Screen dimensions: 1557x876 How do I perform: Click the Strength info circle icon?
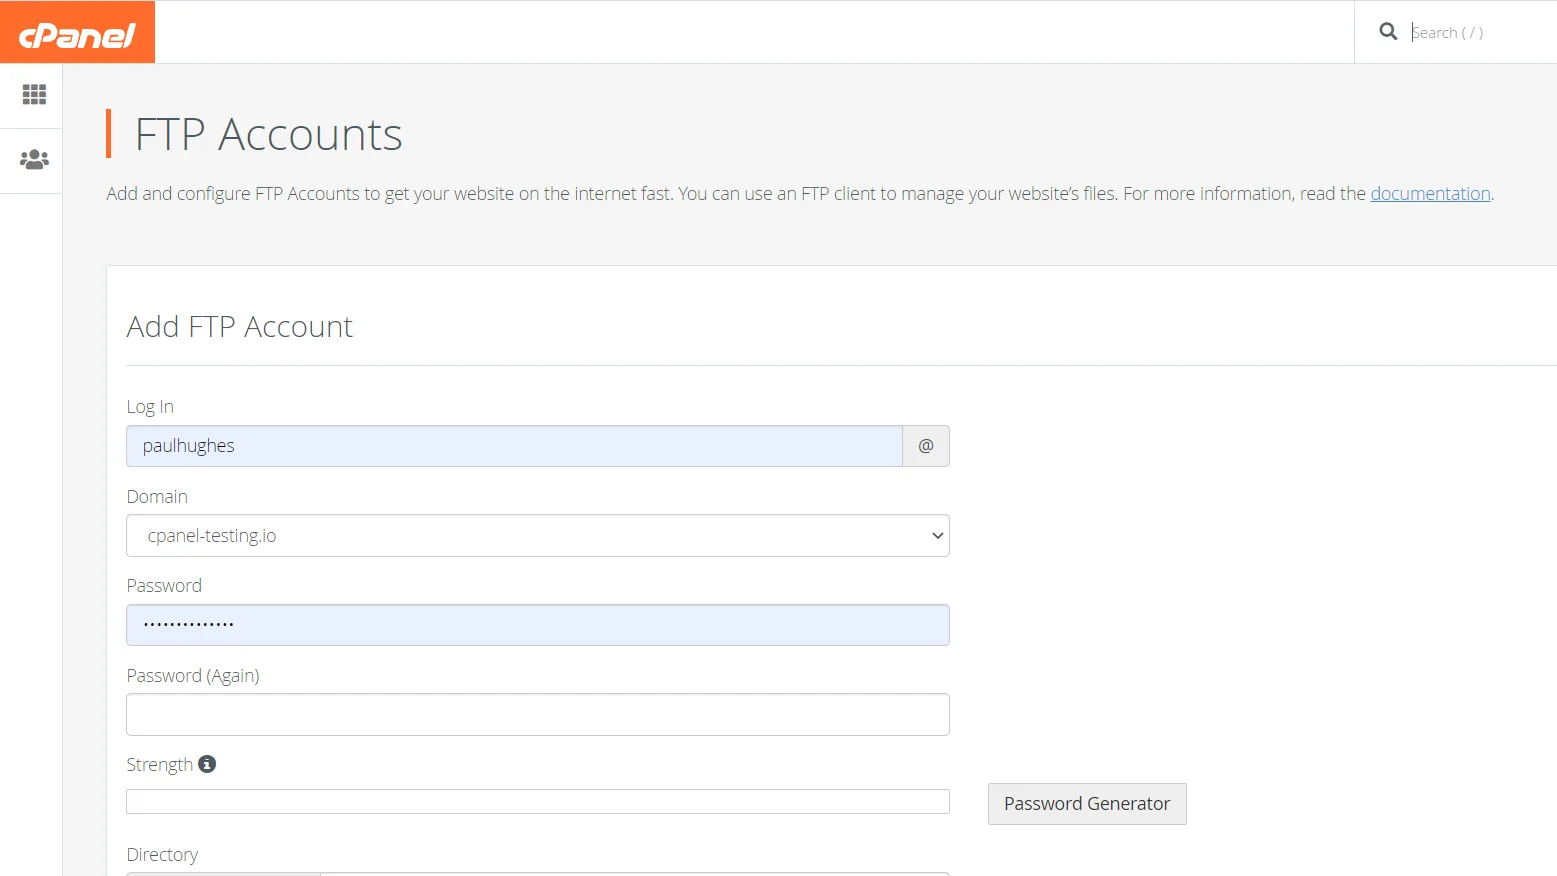pos(207,763)
